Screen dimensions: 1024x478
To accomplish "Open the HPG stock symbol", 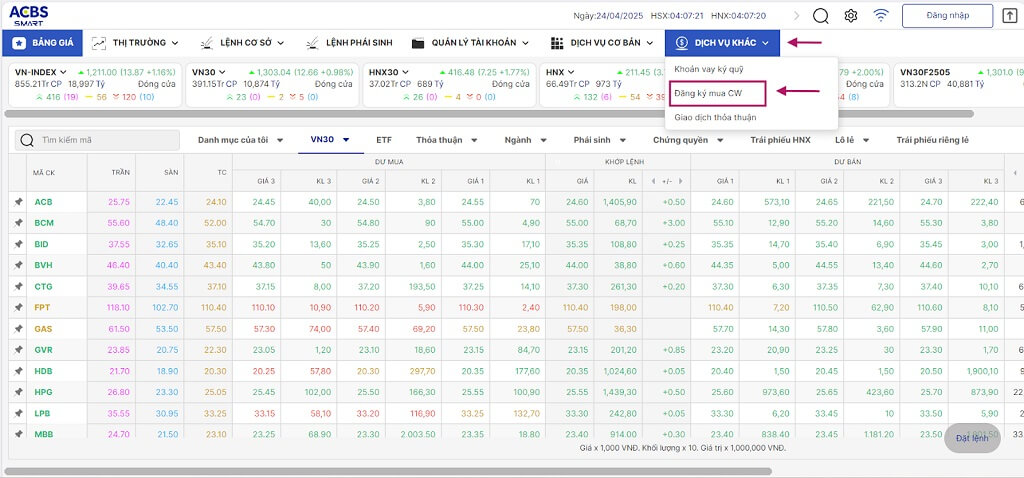I will click(x=43, y=392).
